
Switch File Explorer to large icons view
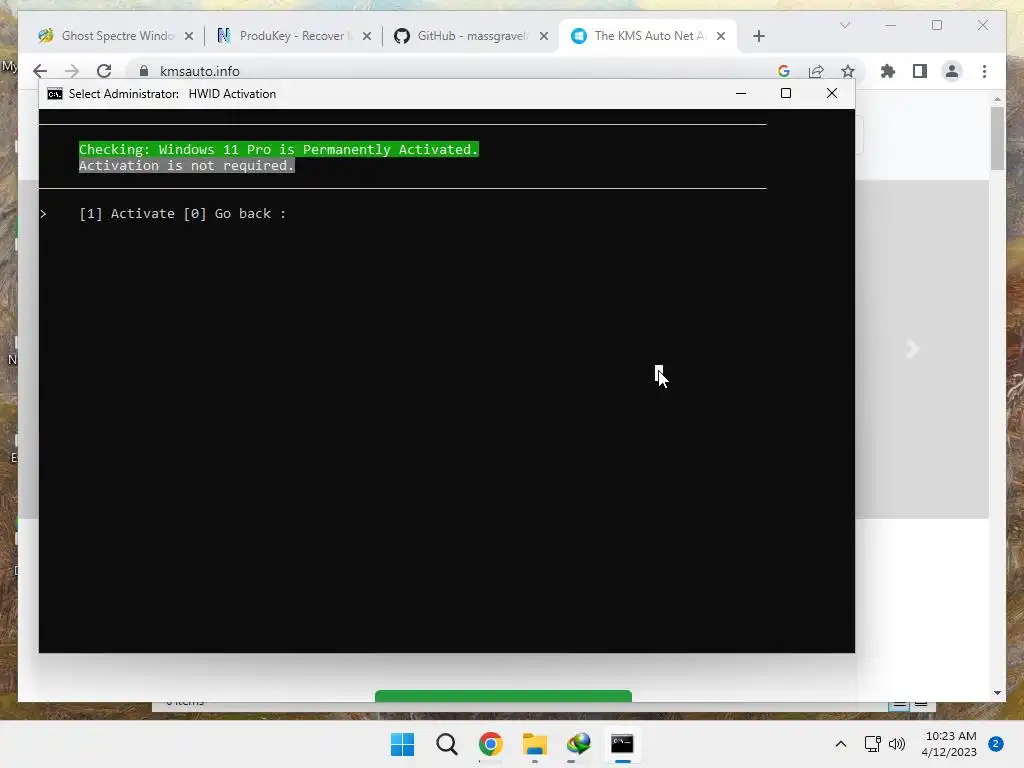point(921,705)
